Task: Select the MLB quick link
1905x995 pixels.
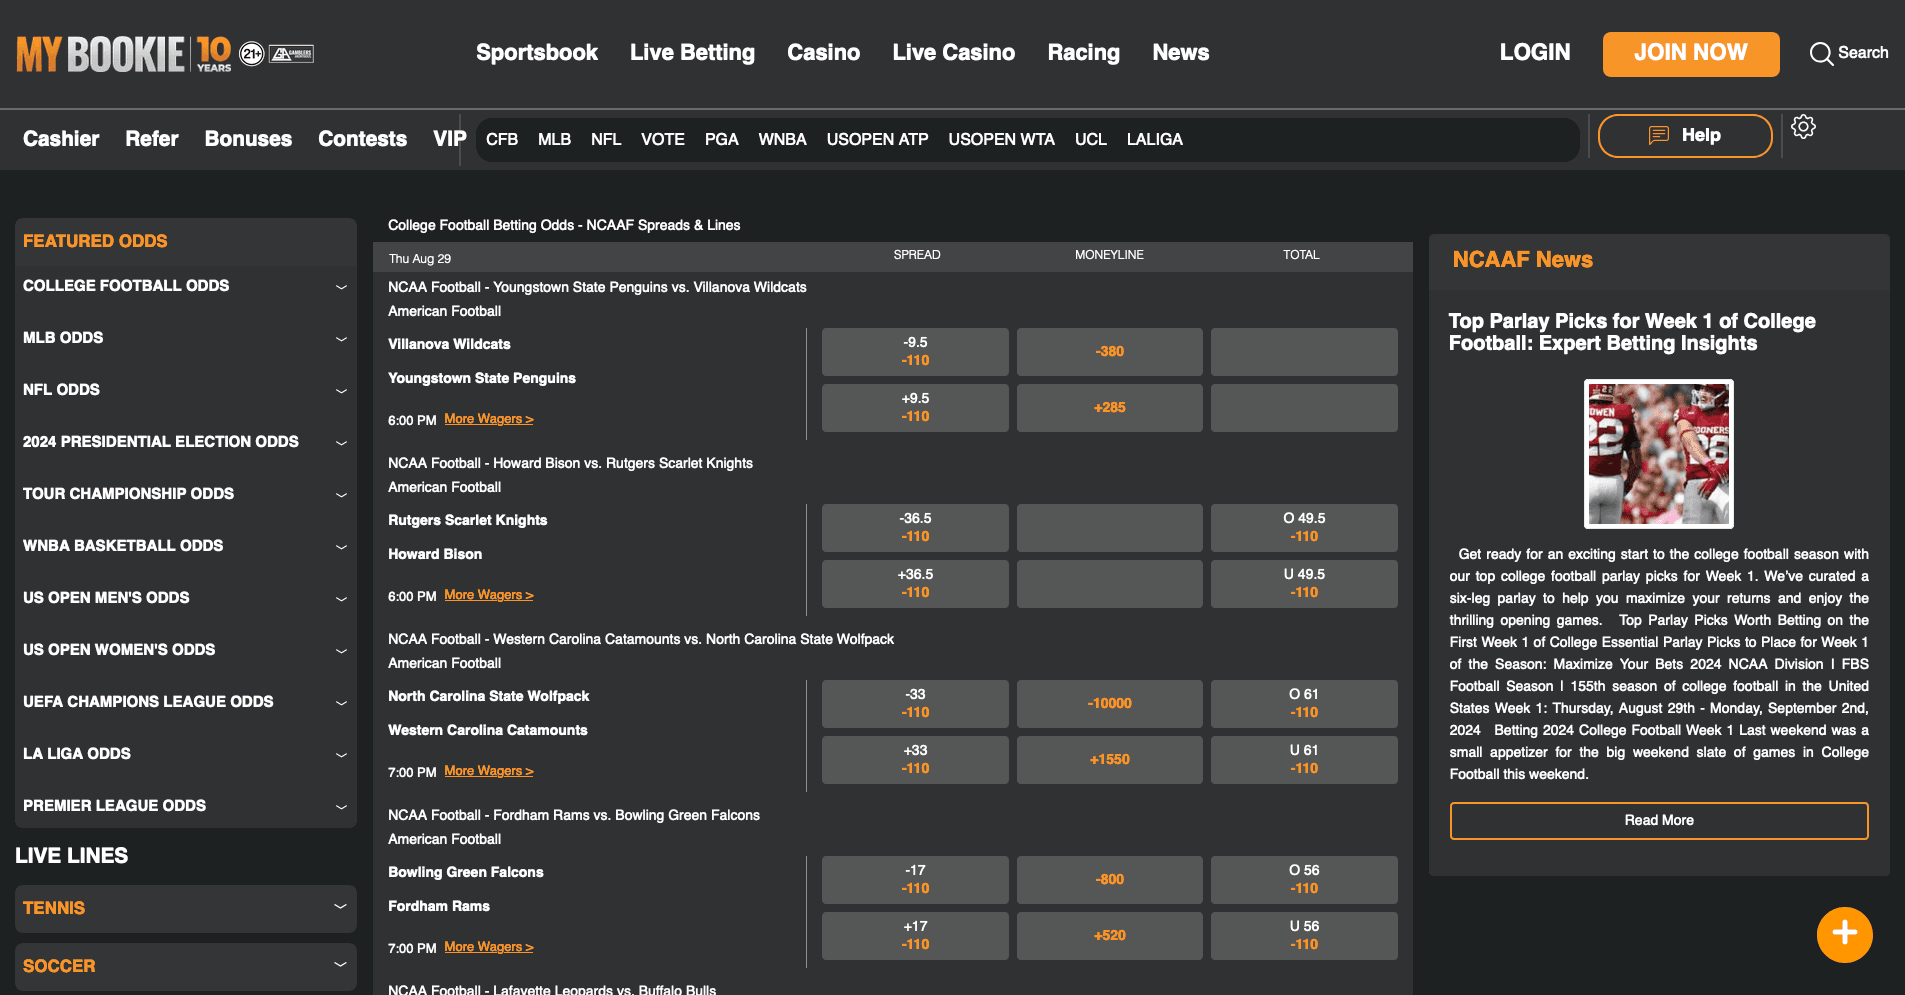Action: click(x=554, y=140)
